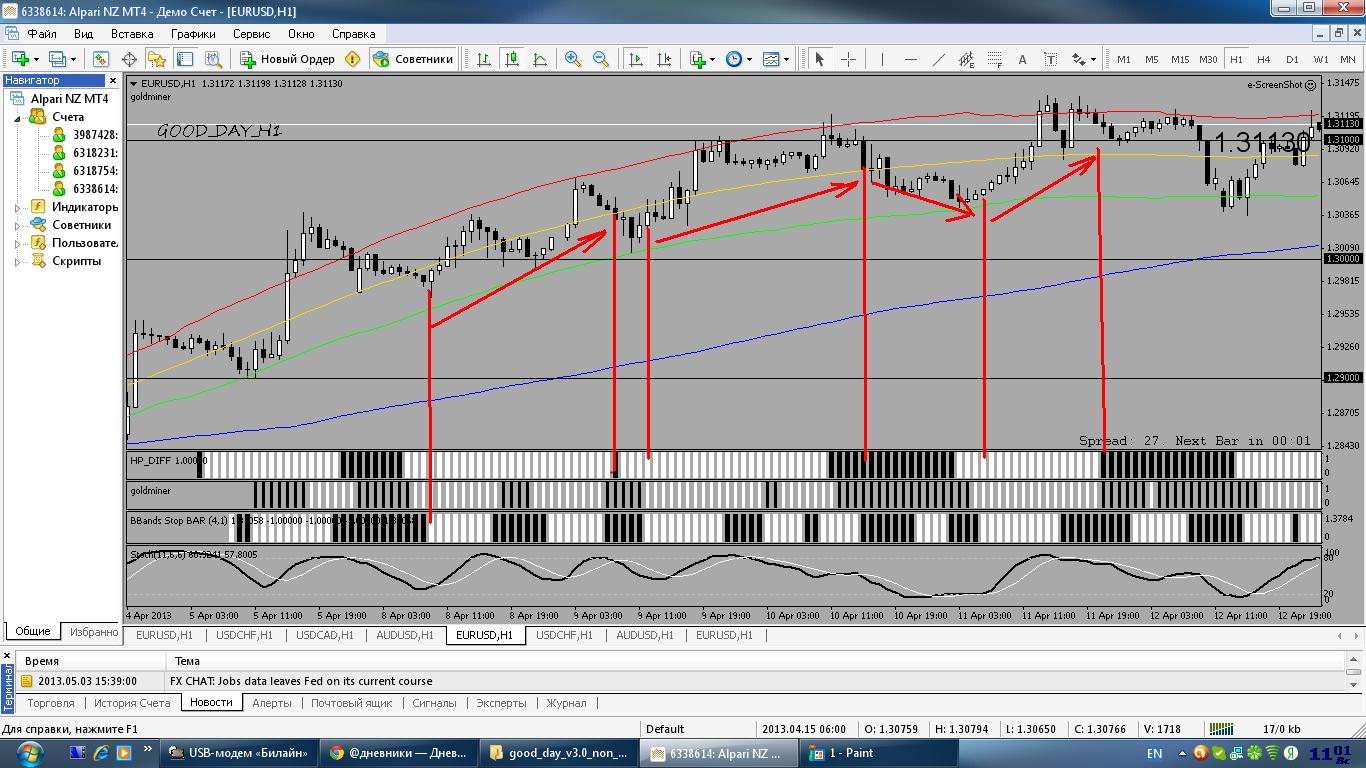Screen dimensions: 1366x768
Task: Switch timeframe to H4
Action: [1264, 59]
